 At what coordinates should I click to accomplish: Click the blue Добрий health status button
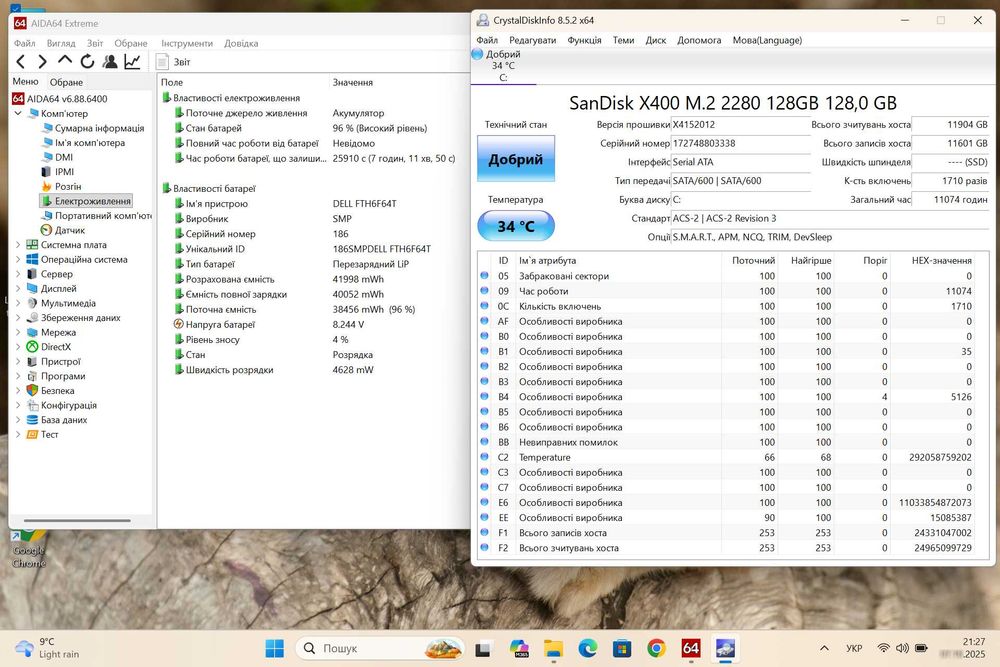click(x=516, y=159)
